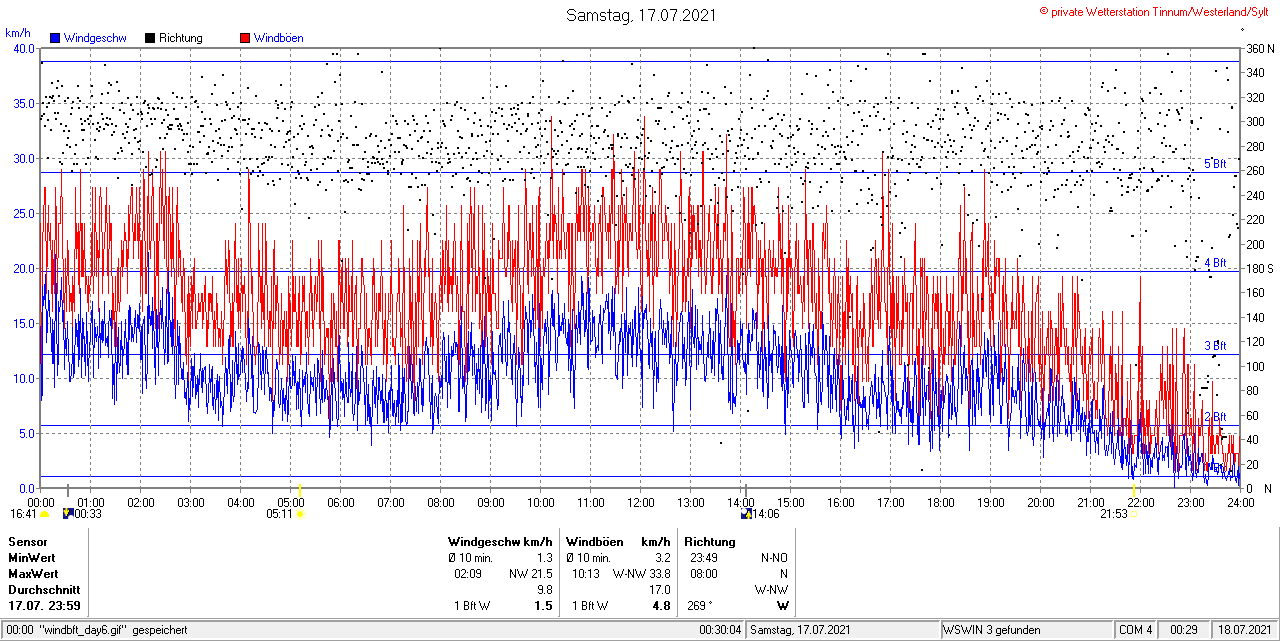Click the current gust value 4.8
This screenshot has width=1280, height=641.
click(x=661, y=606)
